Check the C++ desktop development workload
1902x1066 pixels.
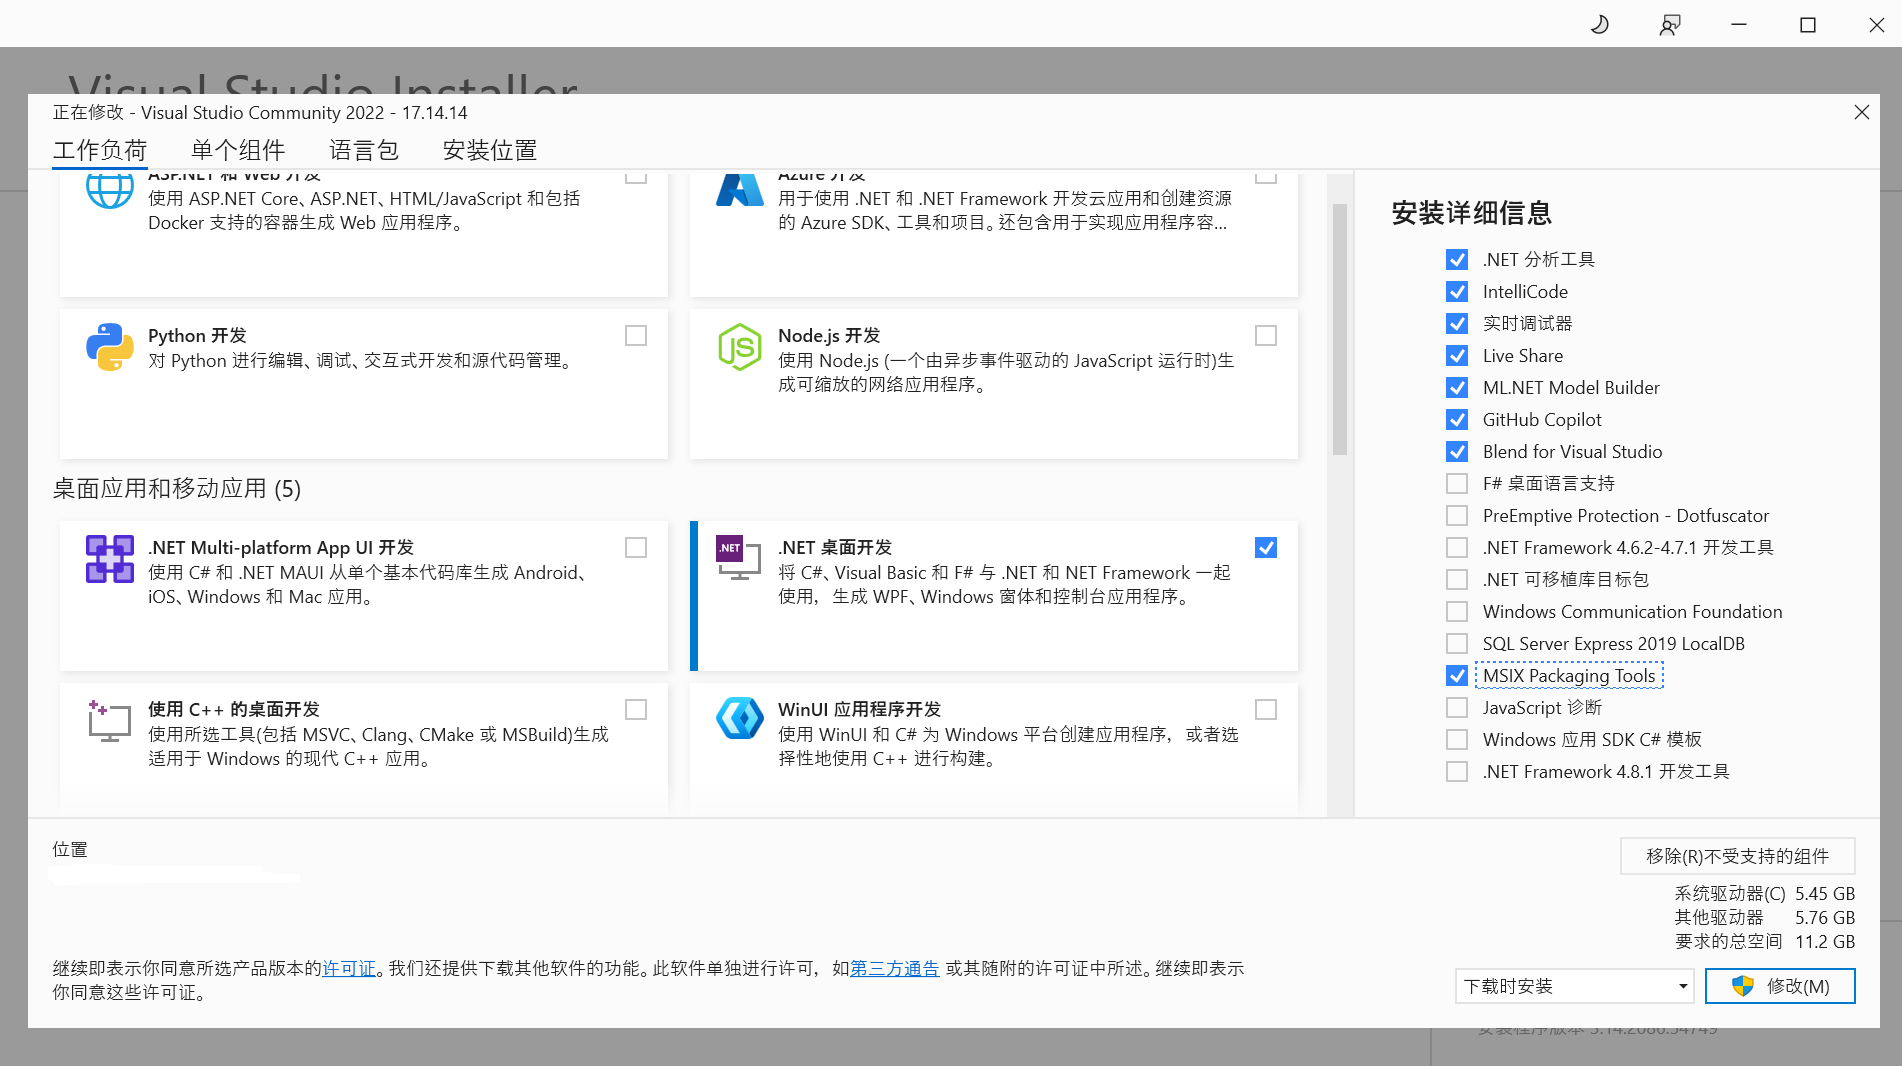pos(636,709)
